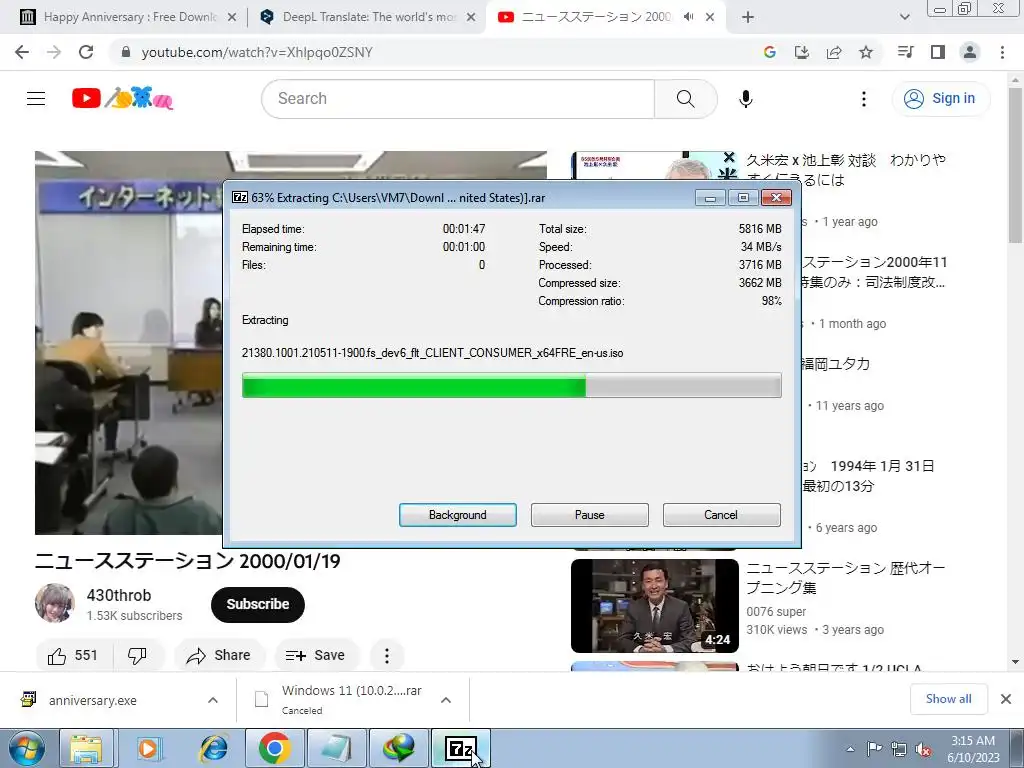Open Chrome three-dot menu
The width and height of the screenshot is (1024, 768).
point(1002,52)
